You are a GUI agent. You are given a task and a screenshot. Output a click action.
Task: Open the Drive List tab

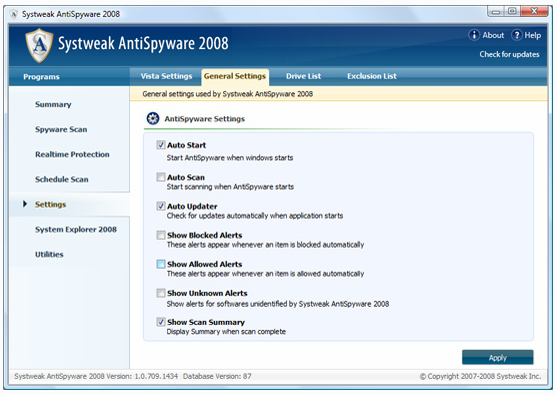point(303,76)
